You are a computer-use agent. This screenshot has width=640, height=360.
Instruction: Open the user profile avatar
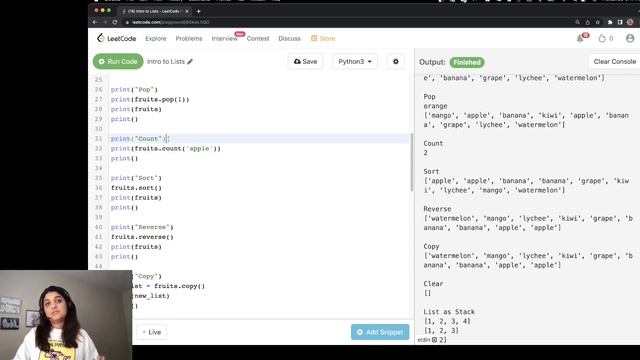(x=630, y=38)
